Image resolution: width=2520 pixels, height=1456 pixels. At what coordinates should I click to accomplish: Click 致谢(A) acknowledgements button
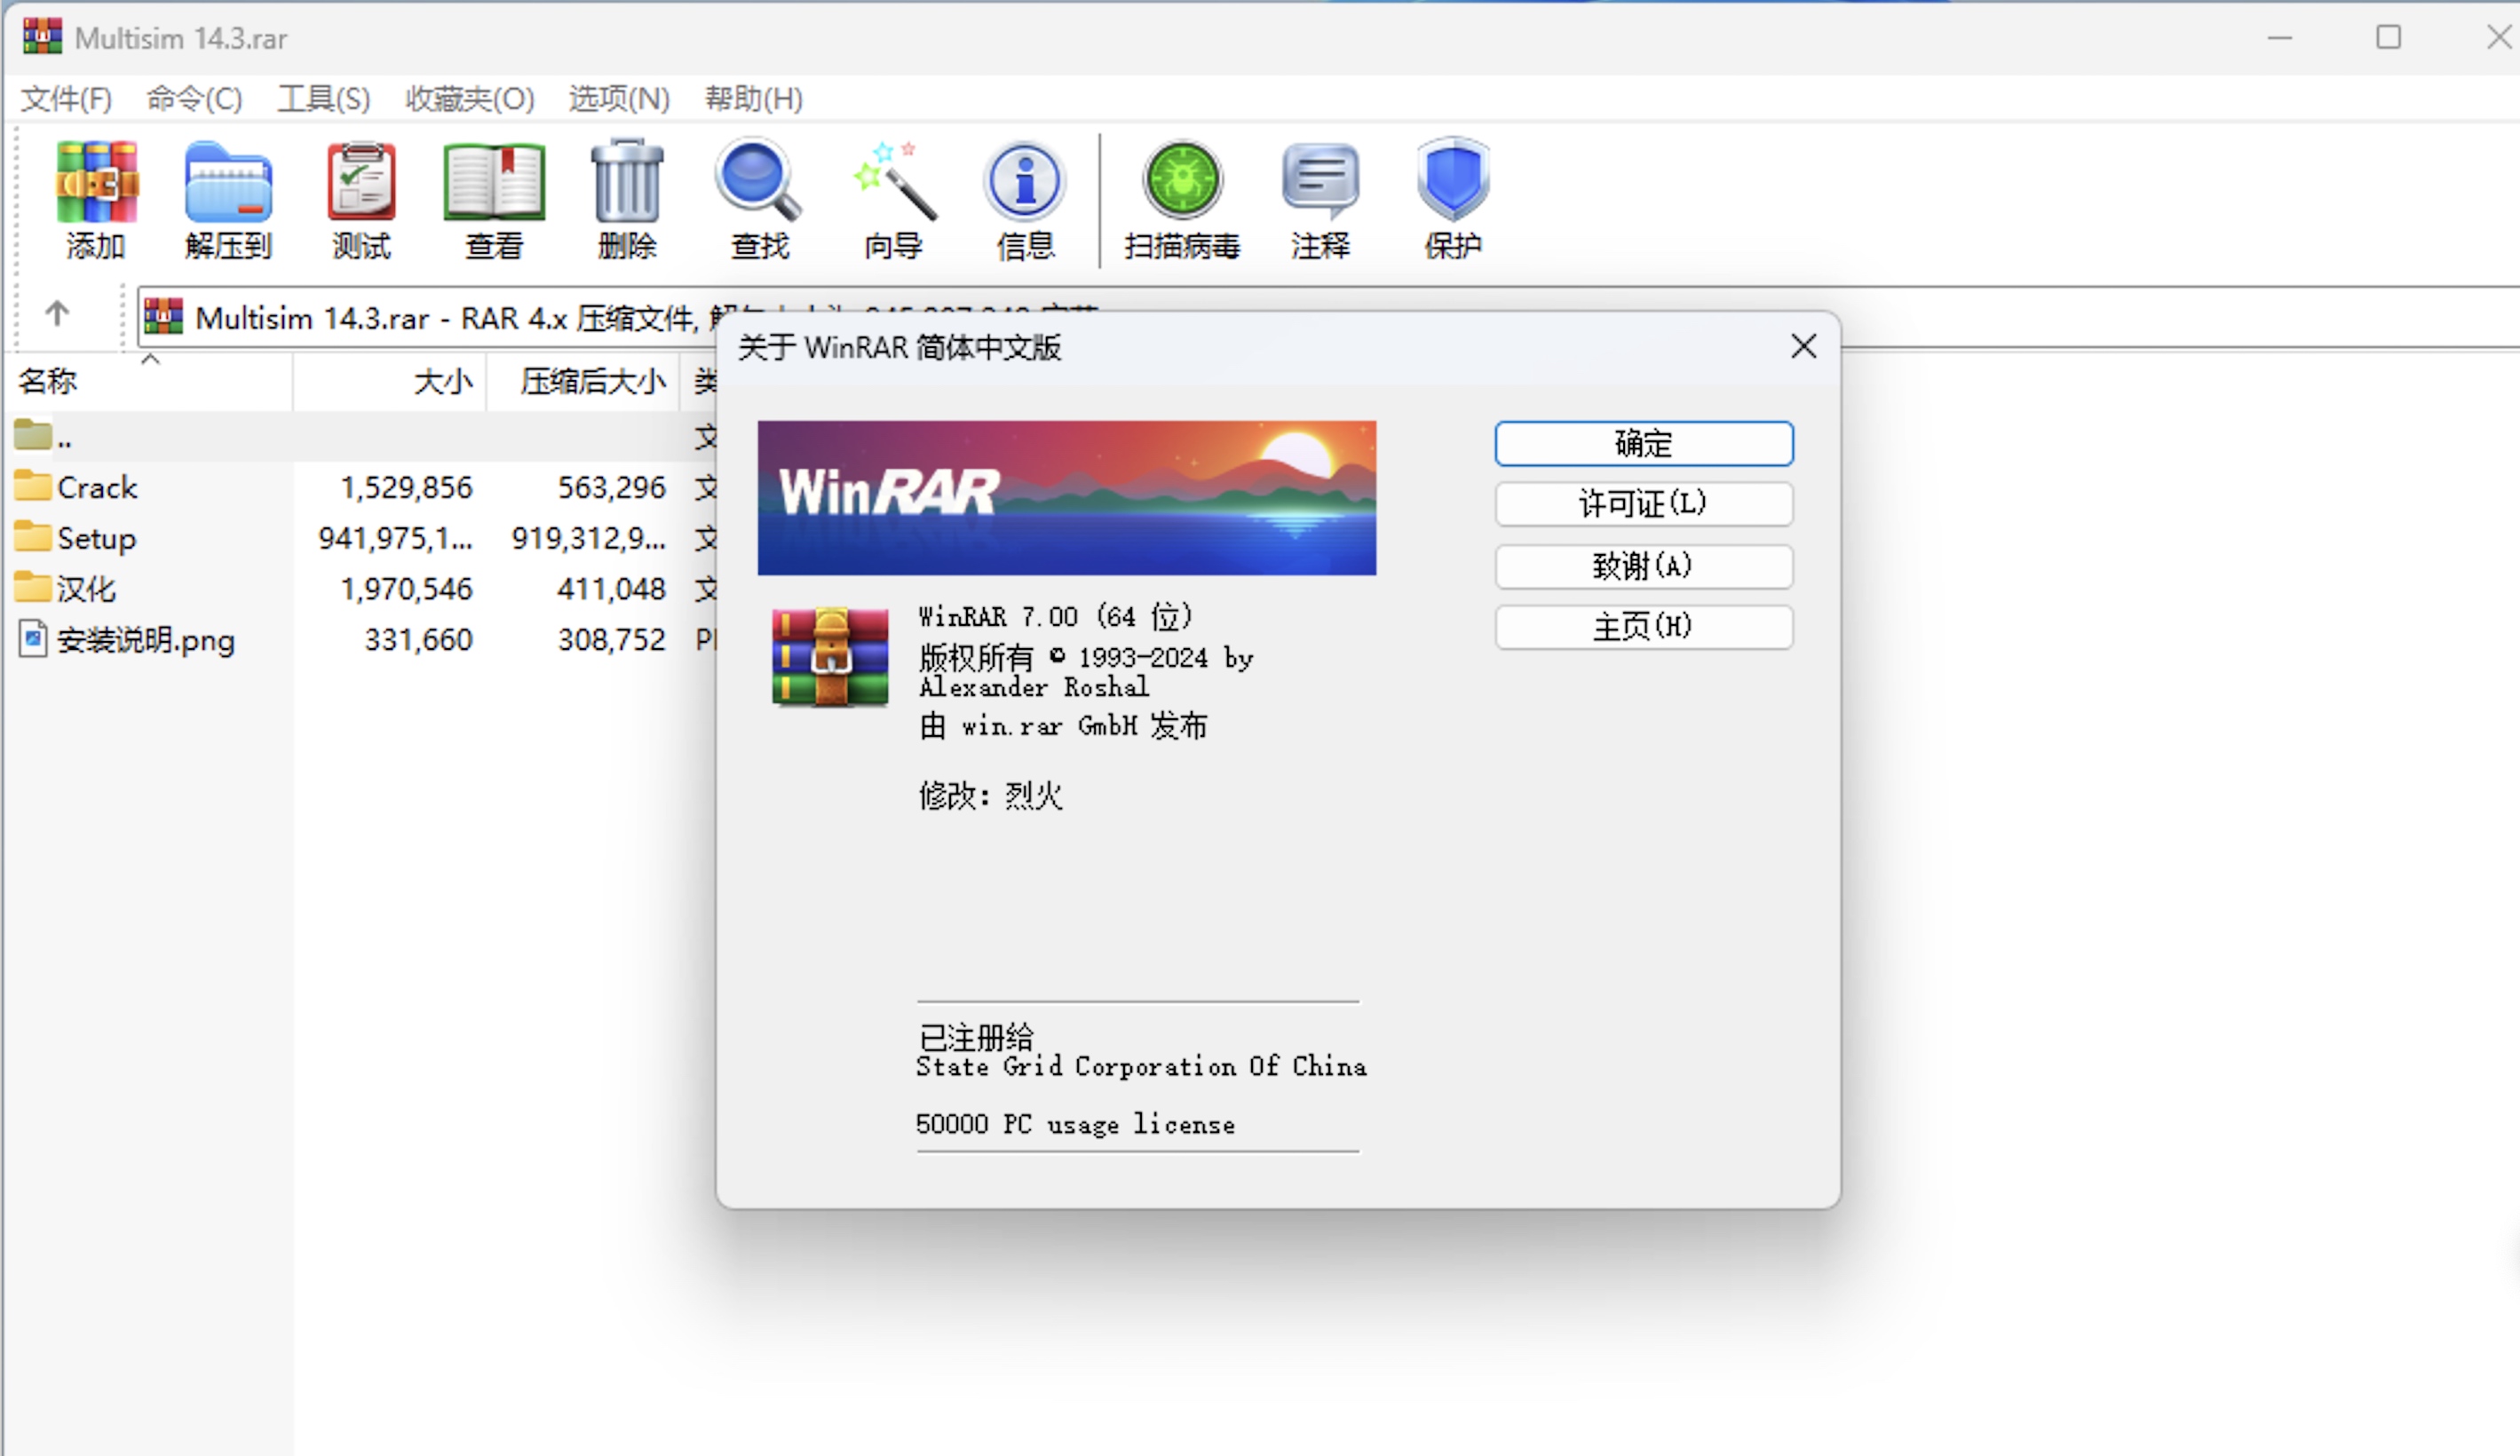click(x=1643, y=566)
